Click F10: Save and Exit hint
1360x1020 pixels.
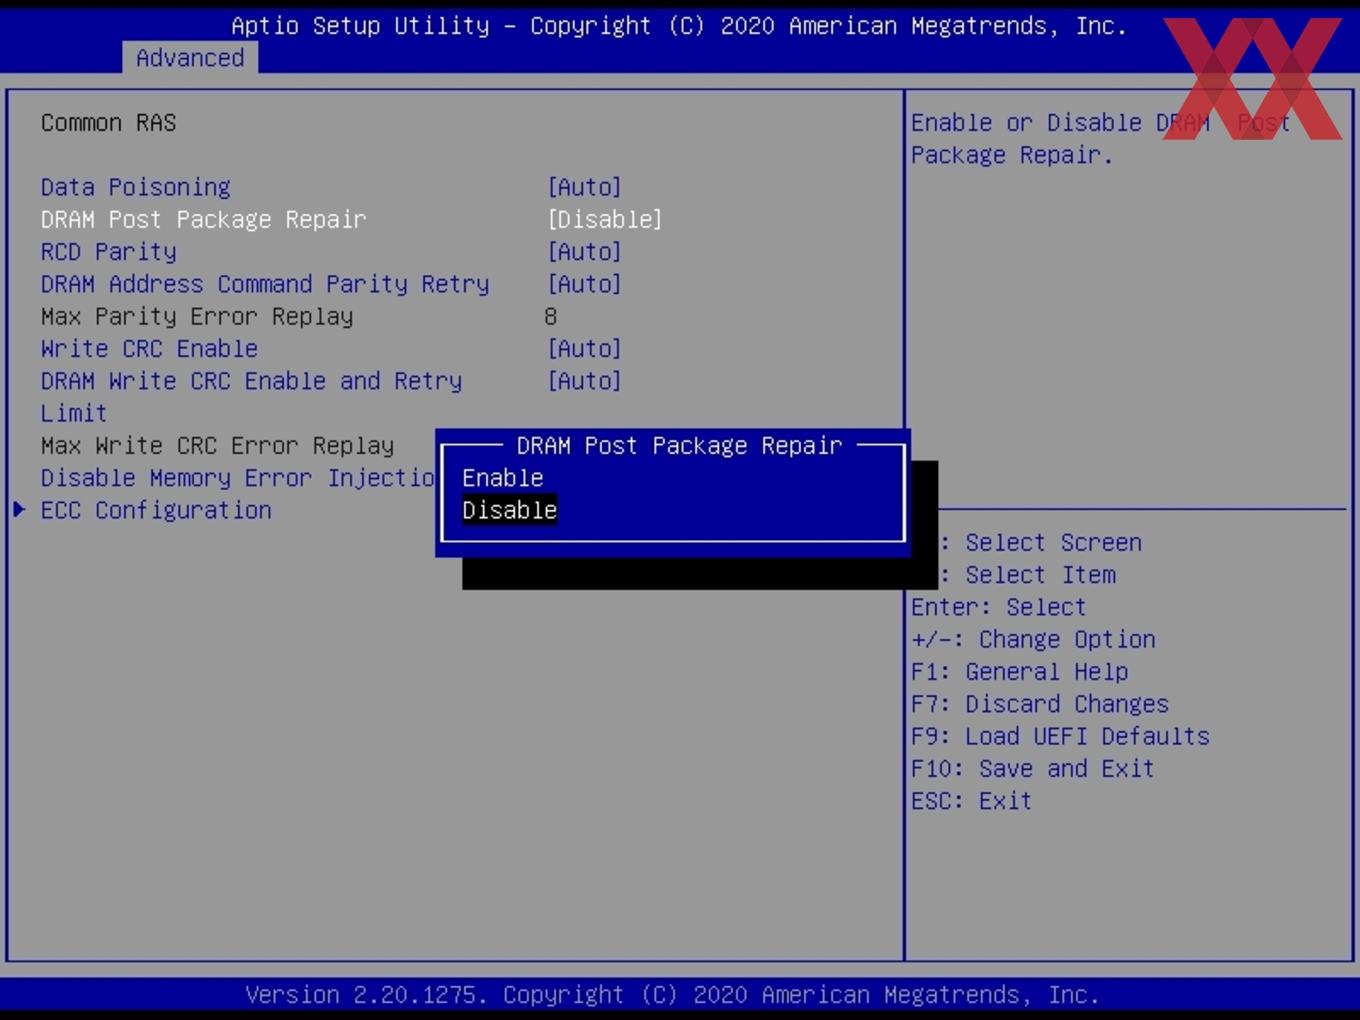(x=1032, y=768)
